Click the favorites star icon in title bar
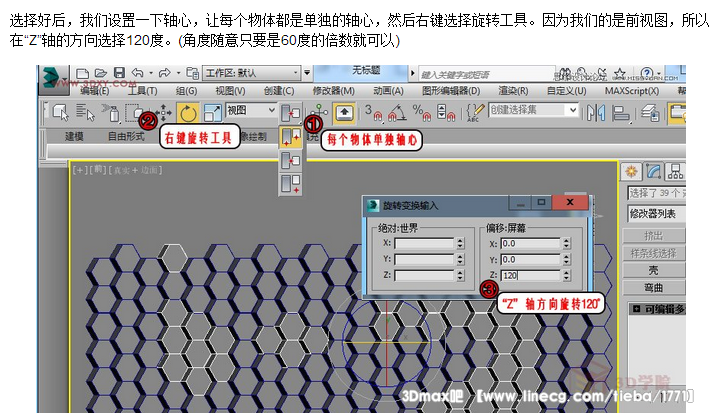723x413 pixels. point(619,73)
